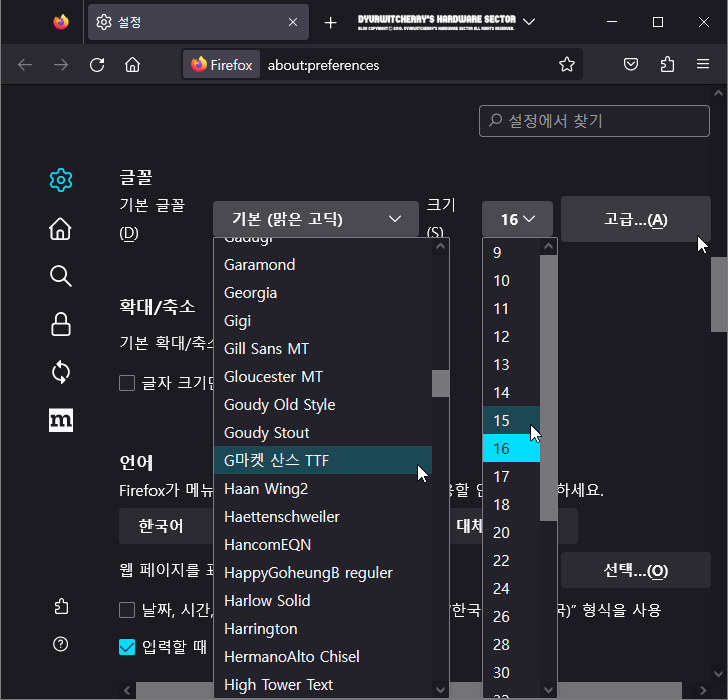
Task: Choose Goudy Stout in font list
Action: [323, 432]
